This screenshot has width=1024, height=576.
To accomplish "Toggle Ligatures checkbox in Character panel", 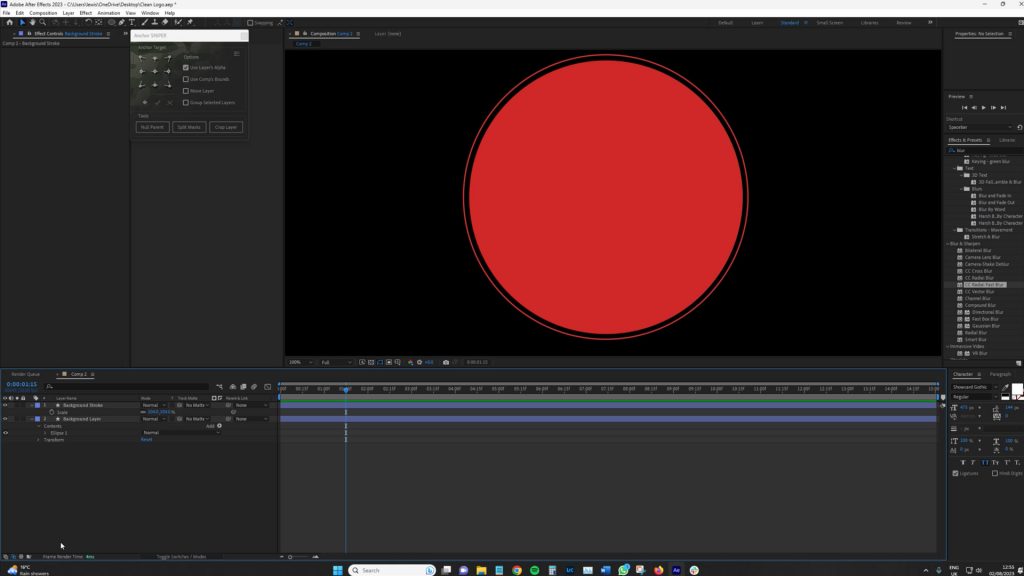I will click(x=955, y=473).
